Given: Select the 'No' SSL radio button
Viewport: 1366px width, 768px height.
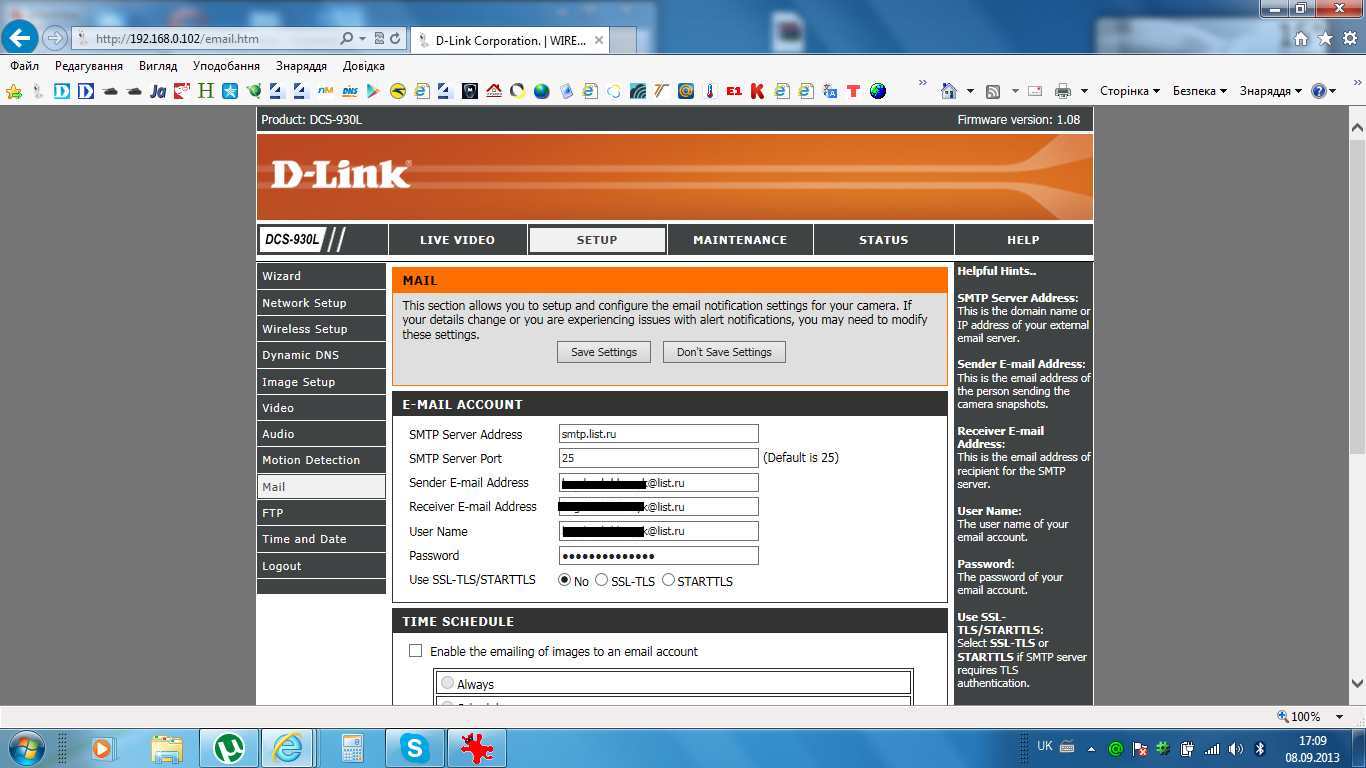Looking at the screenshot, I should click(x=565, y=580).
